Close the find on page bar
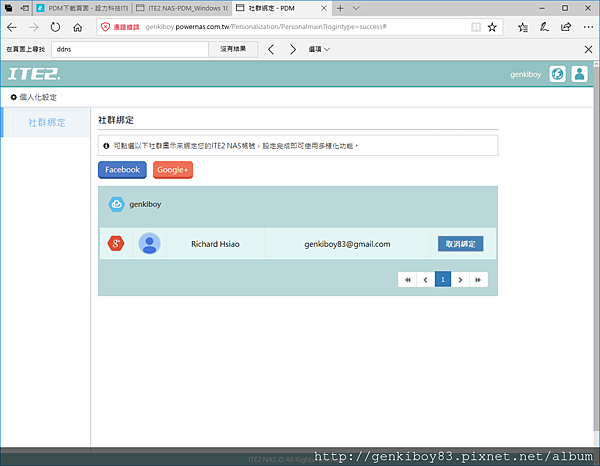 588,49
